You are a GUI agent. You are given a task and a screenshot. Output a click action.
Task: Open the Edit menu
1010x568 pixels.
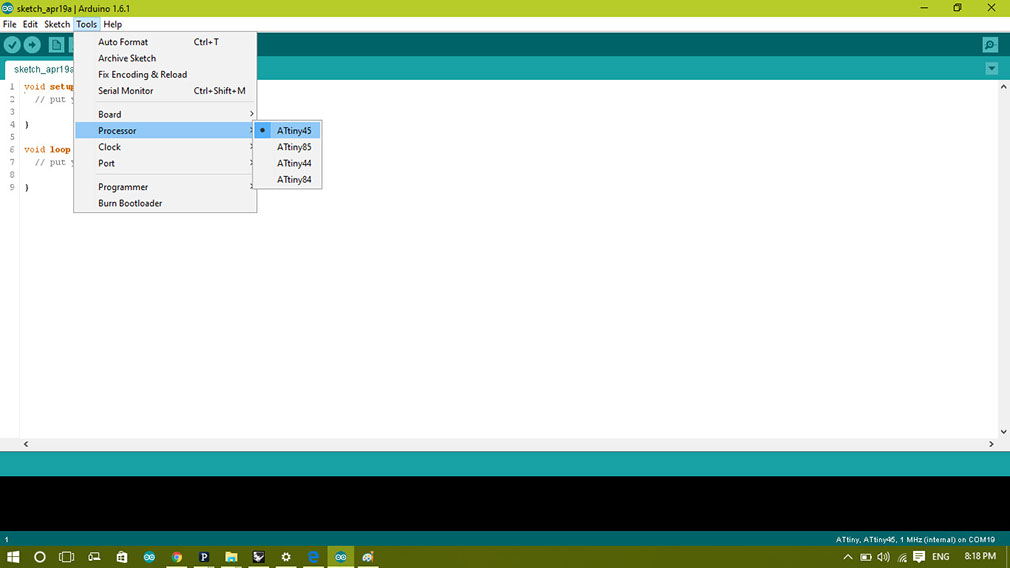click(x=30, y=24)
